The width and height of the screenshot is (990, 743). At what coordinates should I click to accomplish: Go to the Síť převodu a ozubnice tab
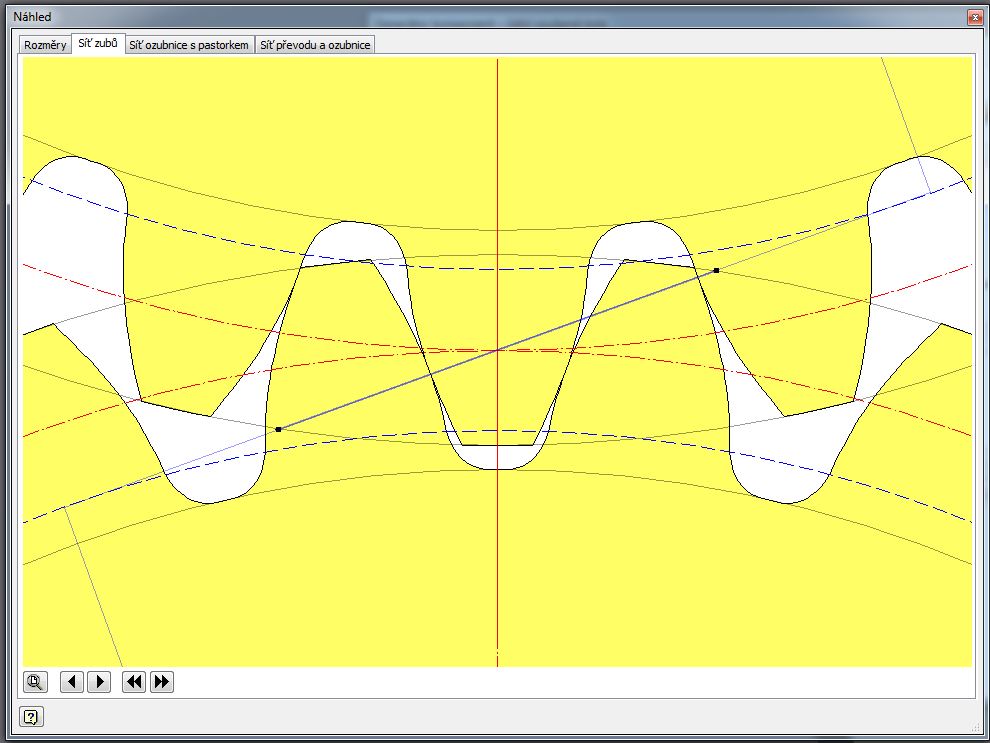coord(315,45)
